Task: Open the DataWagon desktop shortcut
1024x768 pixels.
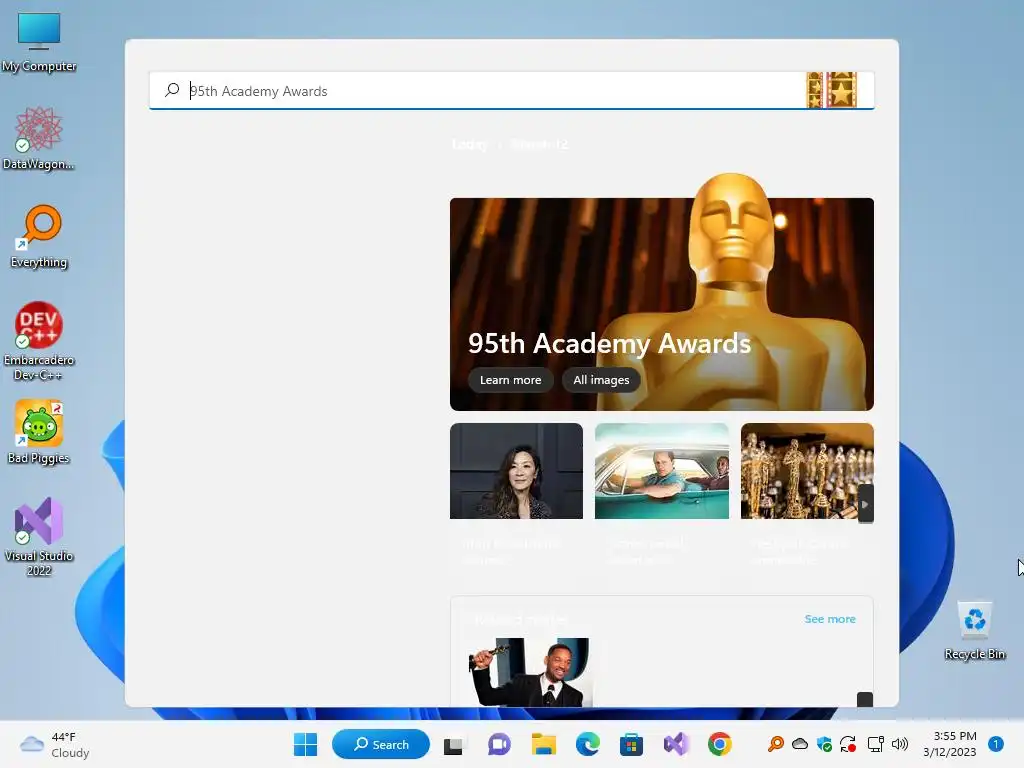Action: coord(38,138)
